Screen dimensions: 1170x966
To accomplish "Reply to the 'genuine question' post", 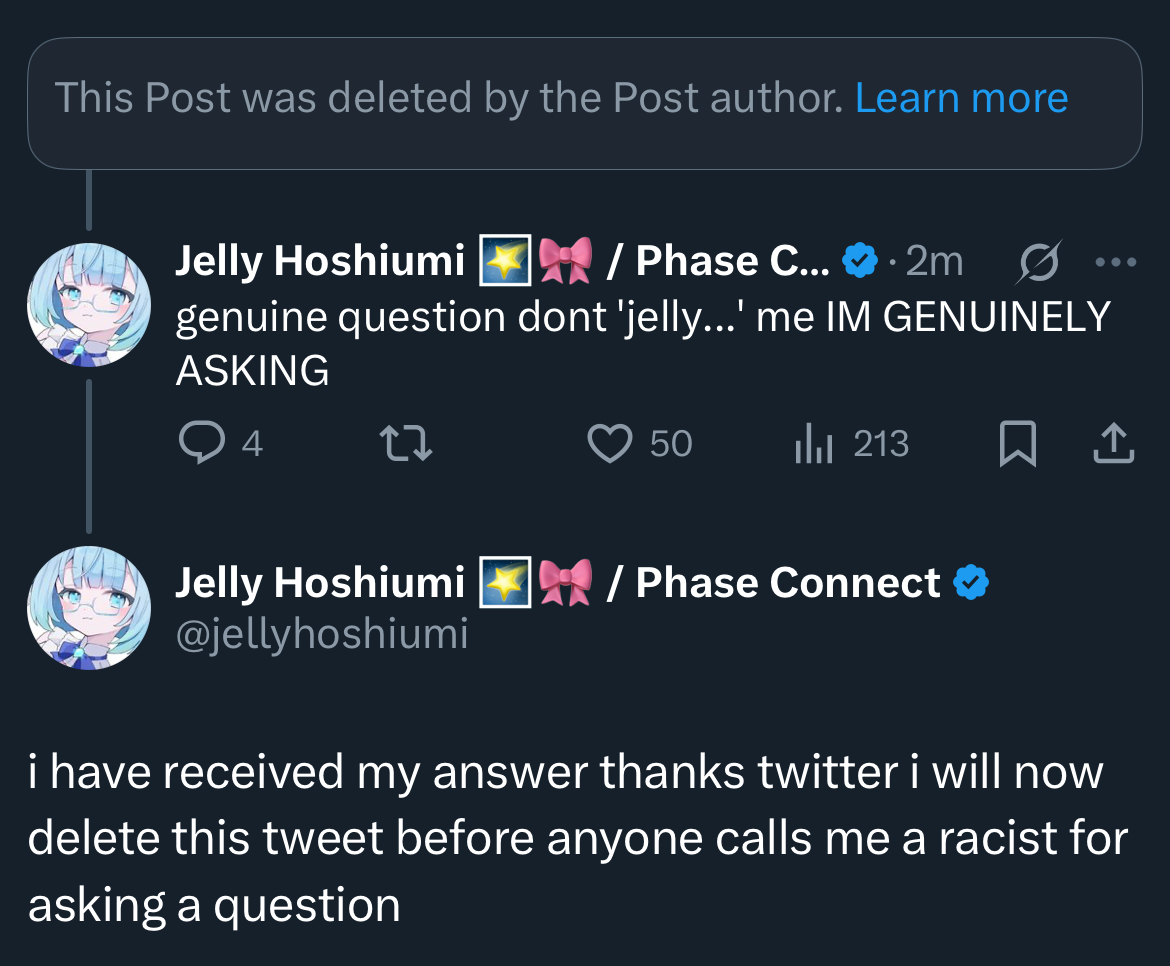I will coord(201,444).
